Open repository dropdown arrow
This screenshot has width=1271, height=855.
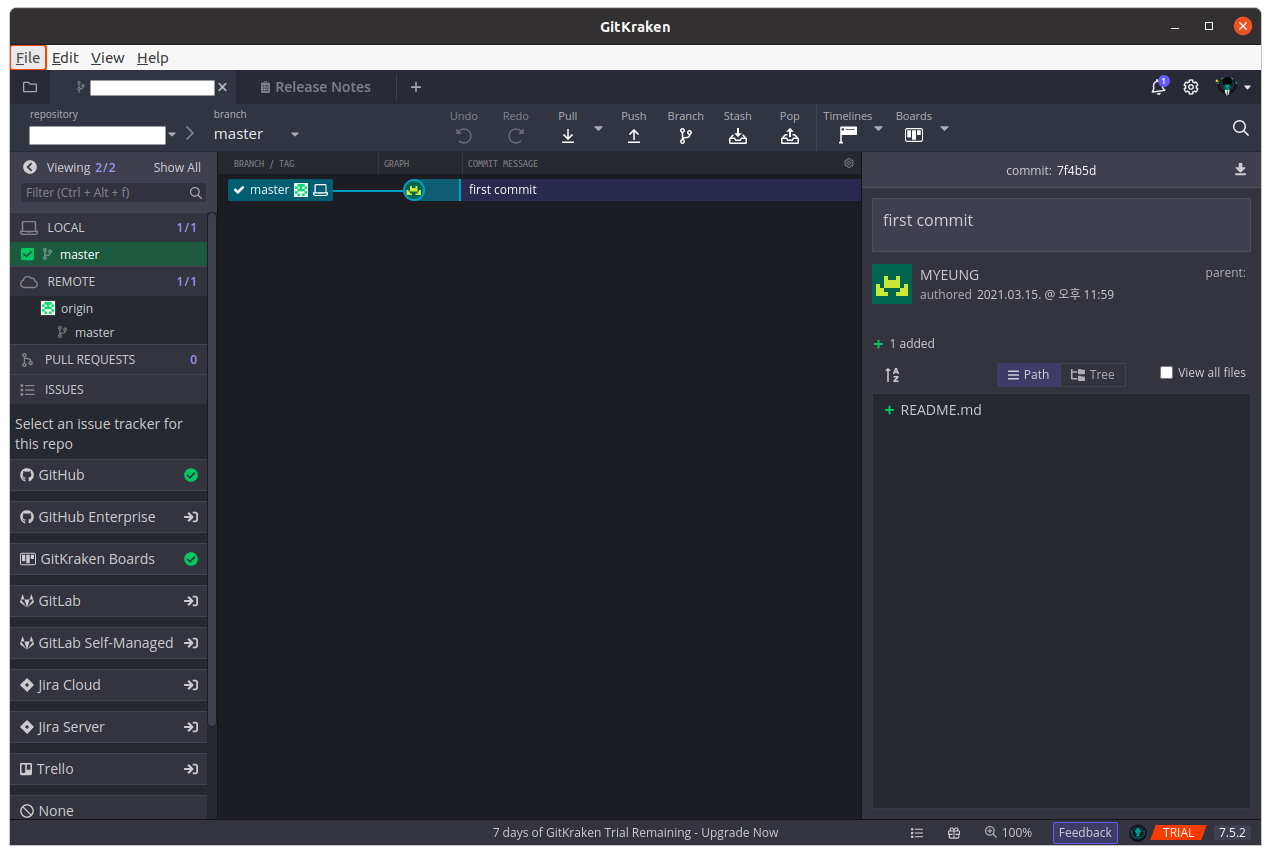click(x=172, y=135)
